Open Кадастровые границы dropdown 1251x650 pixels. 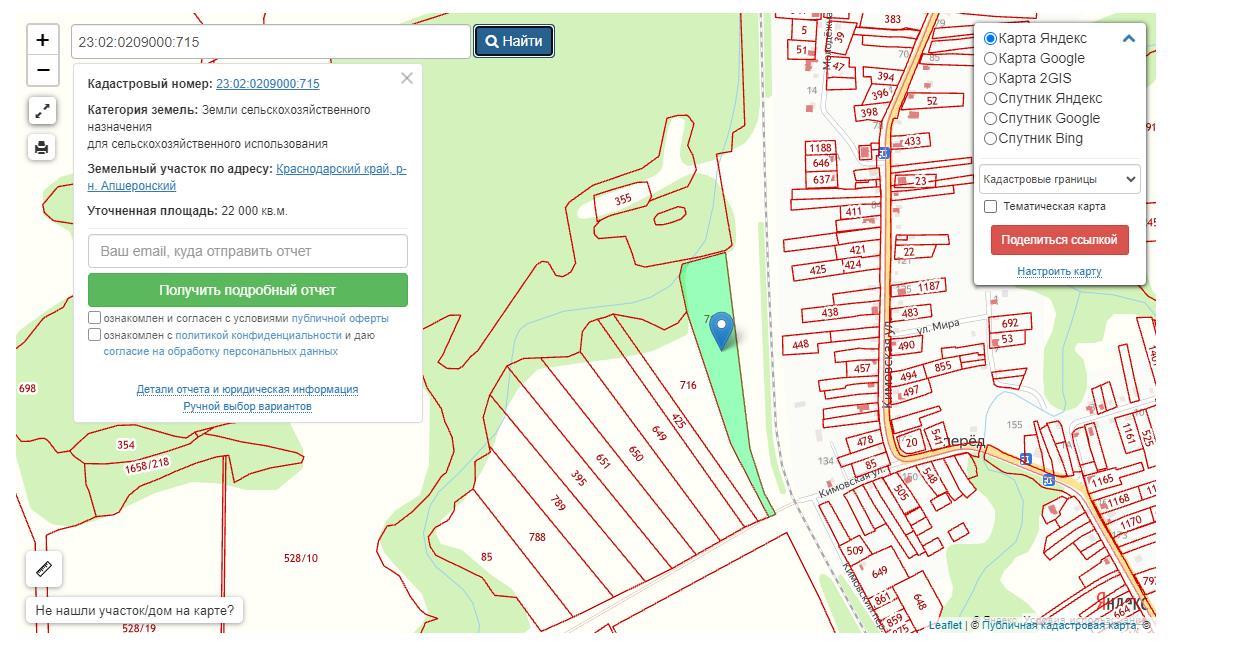[1059, 180]
